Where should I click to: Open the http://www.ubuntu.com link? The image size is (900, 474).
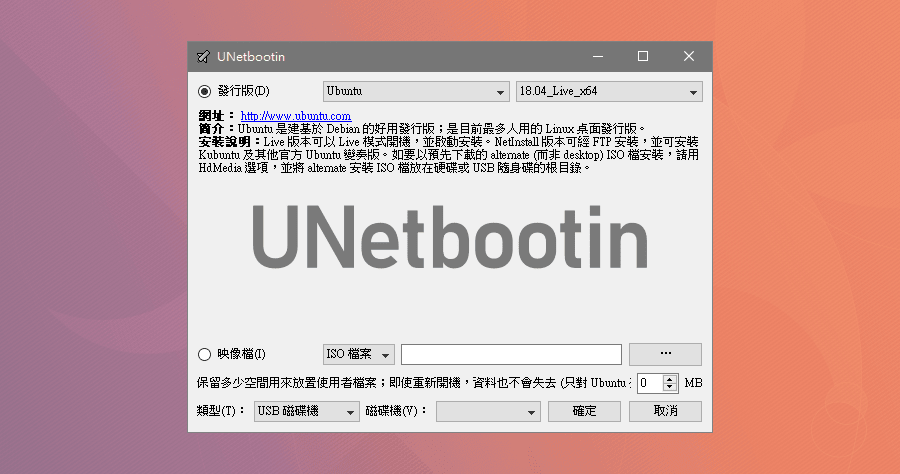296,116
